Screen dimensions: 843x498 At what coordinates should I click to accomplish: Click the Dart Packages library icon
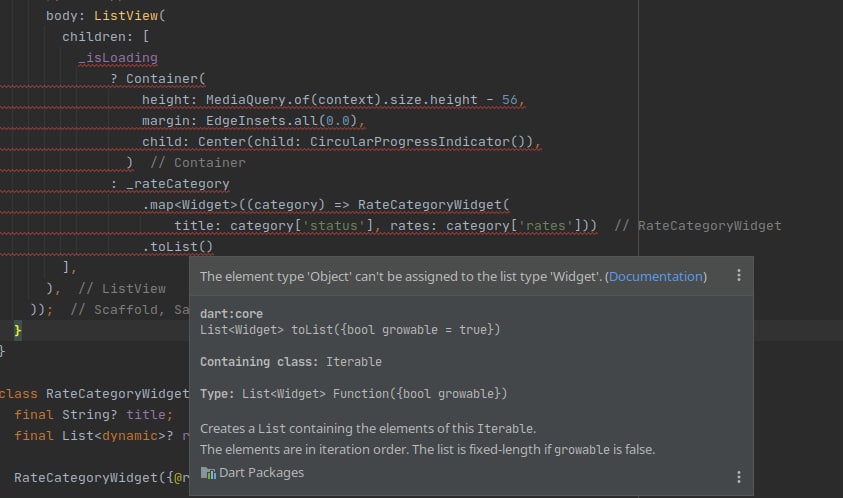click(208, 473)
